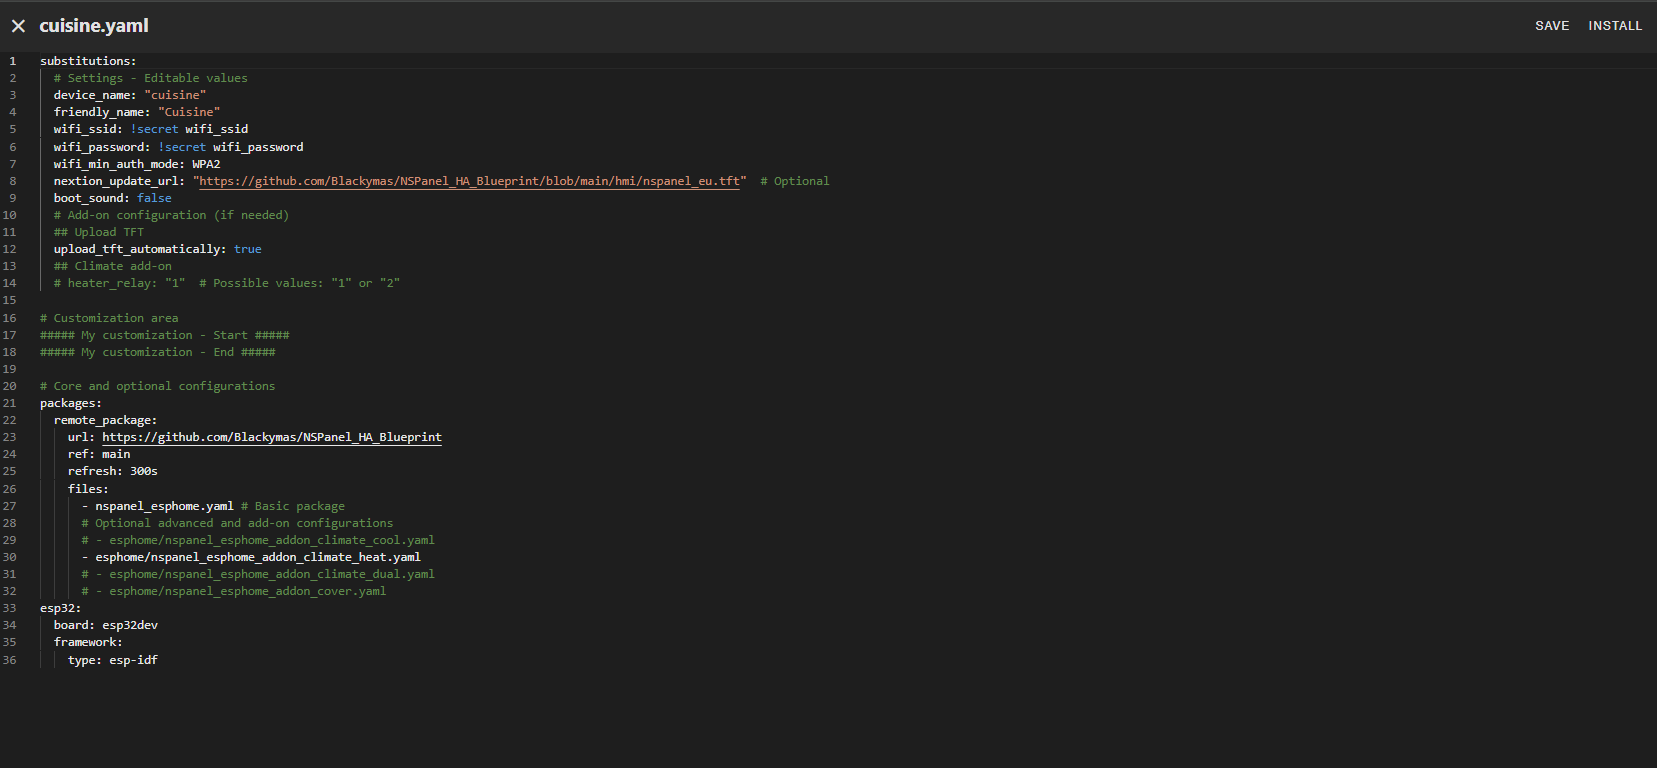
Task: Click the nspanel_esphome_addon_climate_heat.yaml file entry
Action: (258, 557)
